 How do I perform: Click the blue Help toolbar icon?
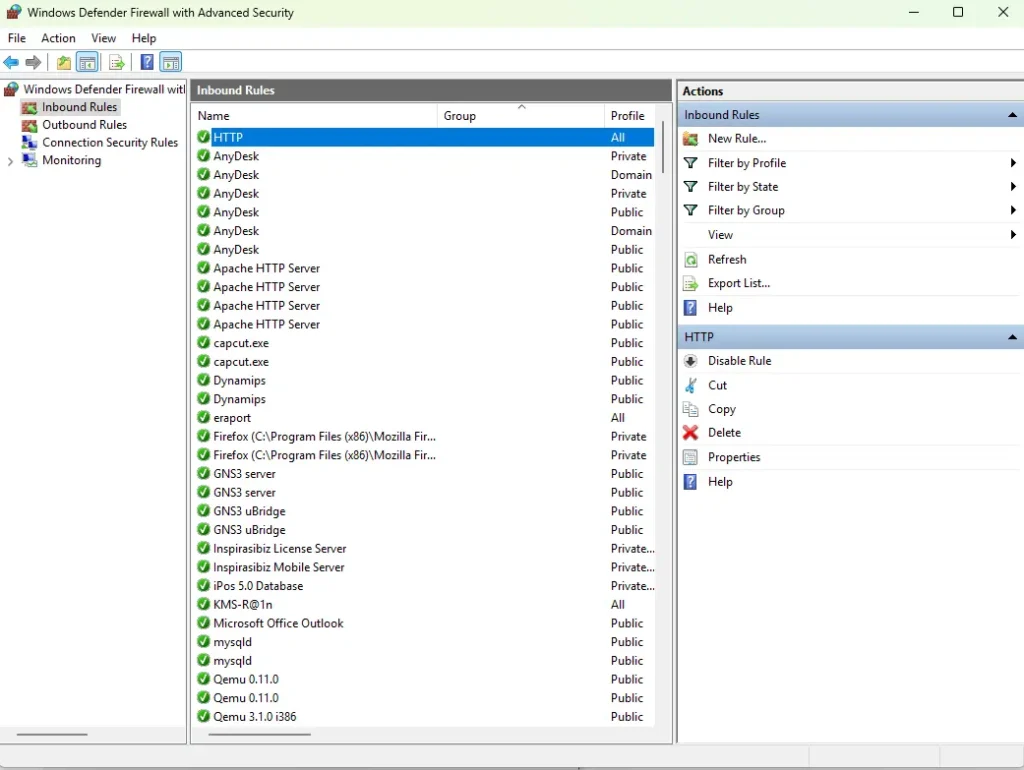click(147, 62)
